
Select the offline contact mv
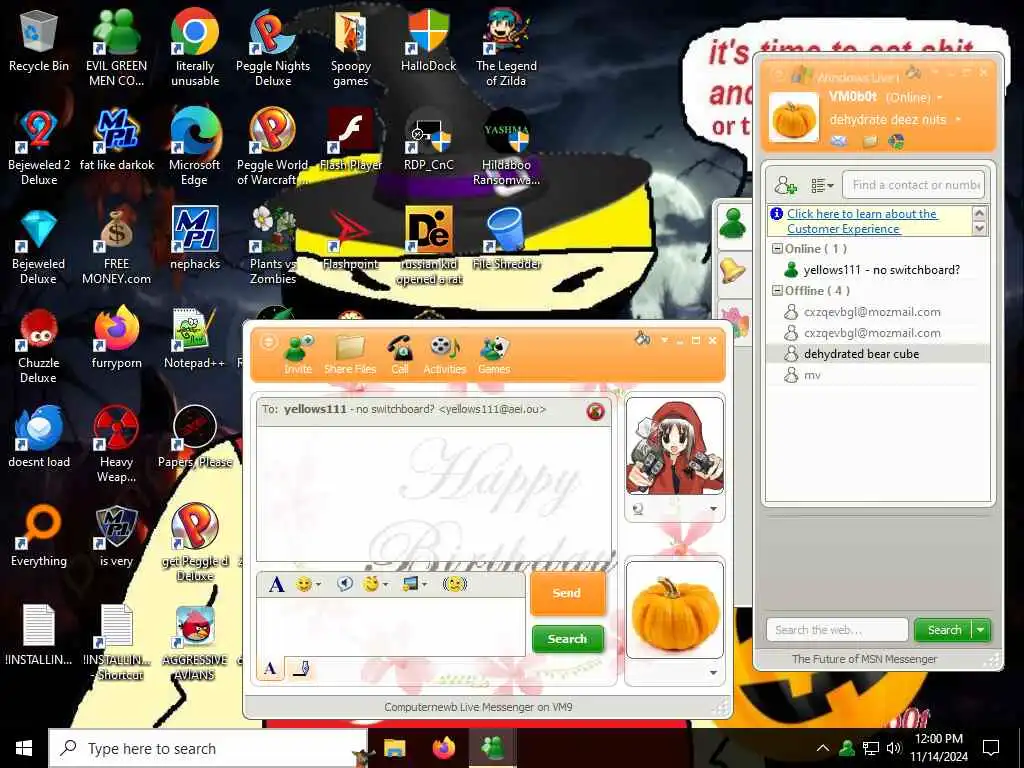point(876,375)
